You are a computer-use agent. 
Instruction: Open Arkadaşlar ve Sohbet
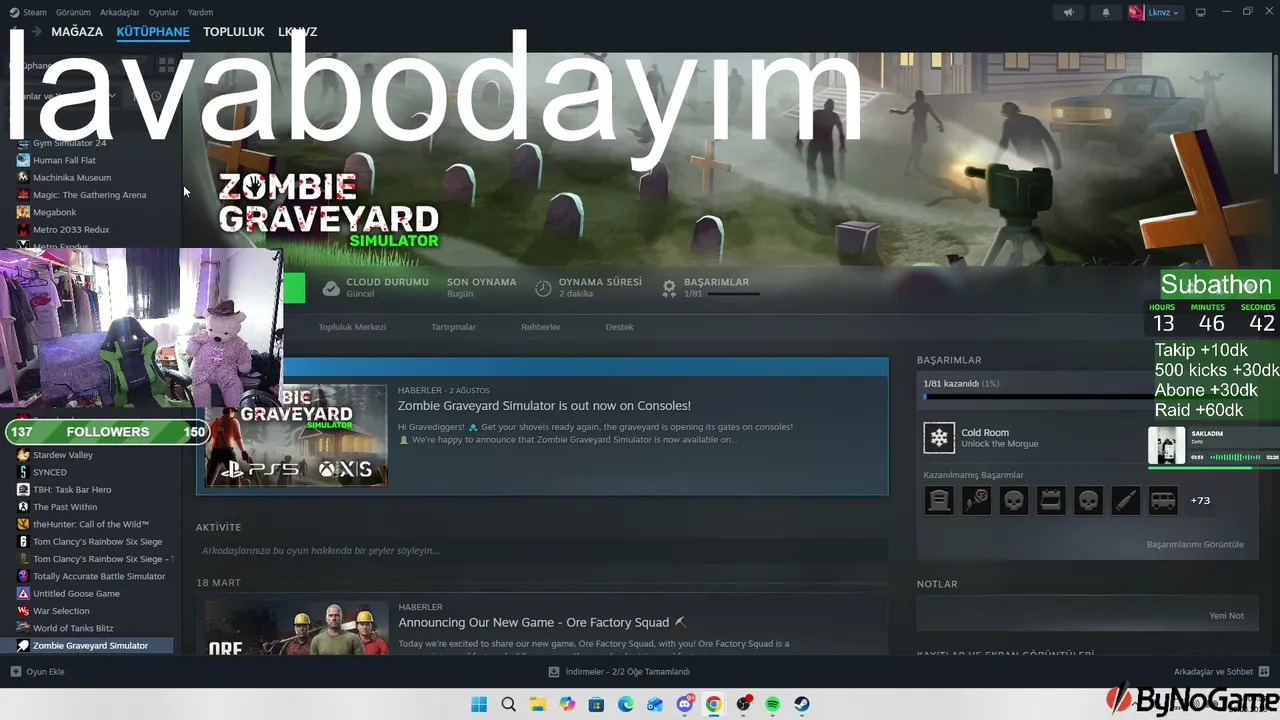coord(1222,672)
